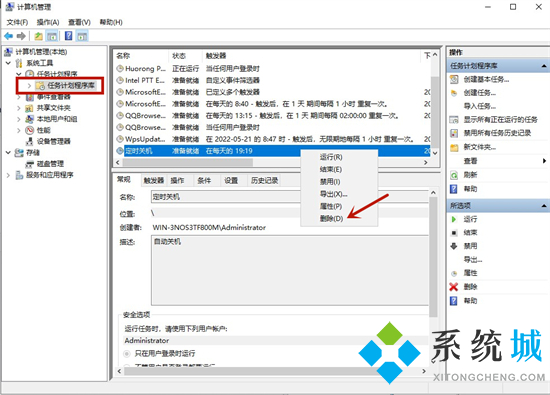Click the task list horizontal scrollbar thumb

tap(188, 162)
